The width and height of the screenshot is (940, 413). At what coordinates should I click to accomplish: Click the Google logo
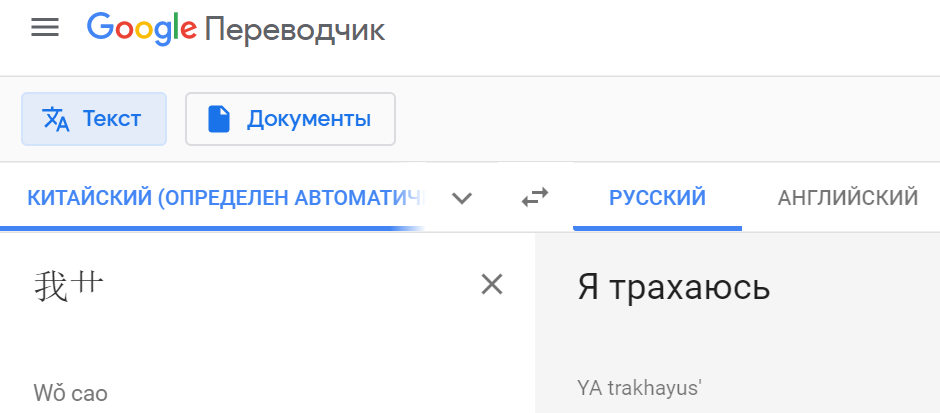[x=141, y=28]
